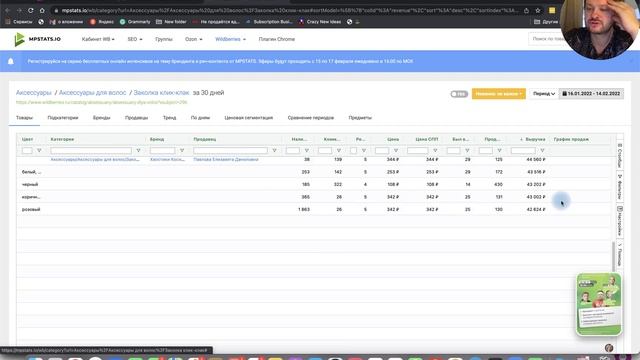The width and height of the screenshot is (640, 360).
Task: Open filter icon for Бренд column
Action: click(182, 151)
